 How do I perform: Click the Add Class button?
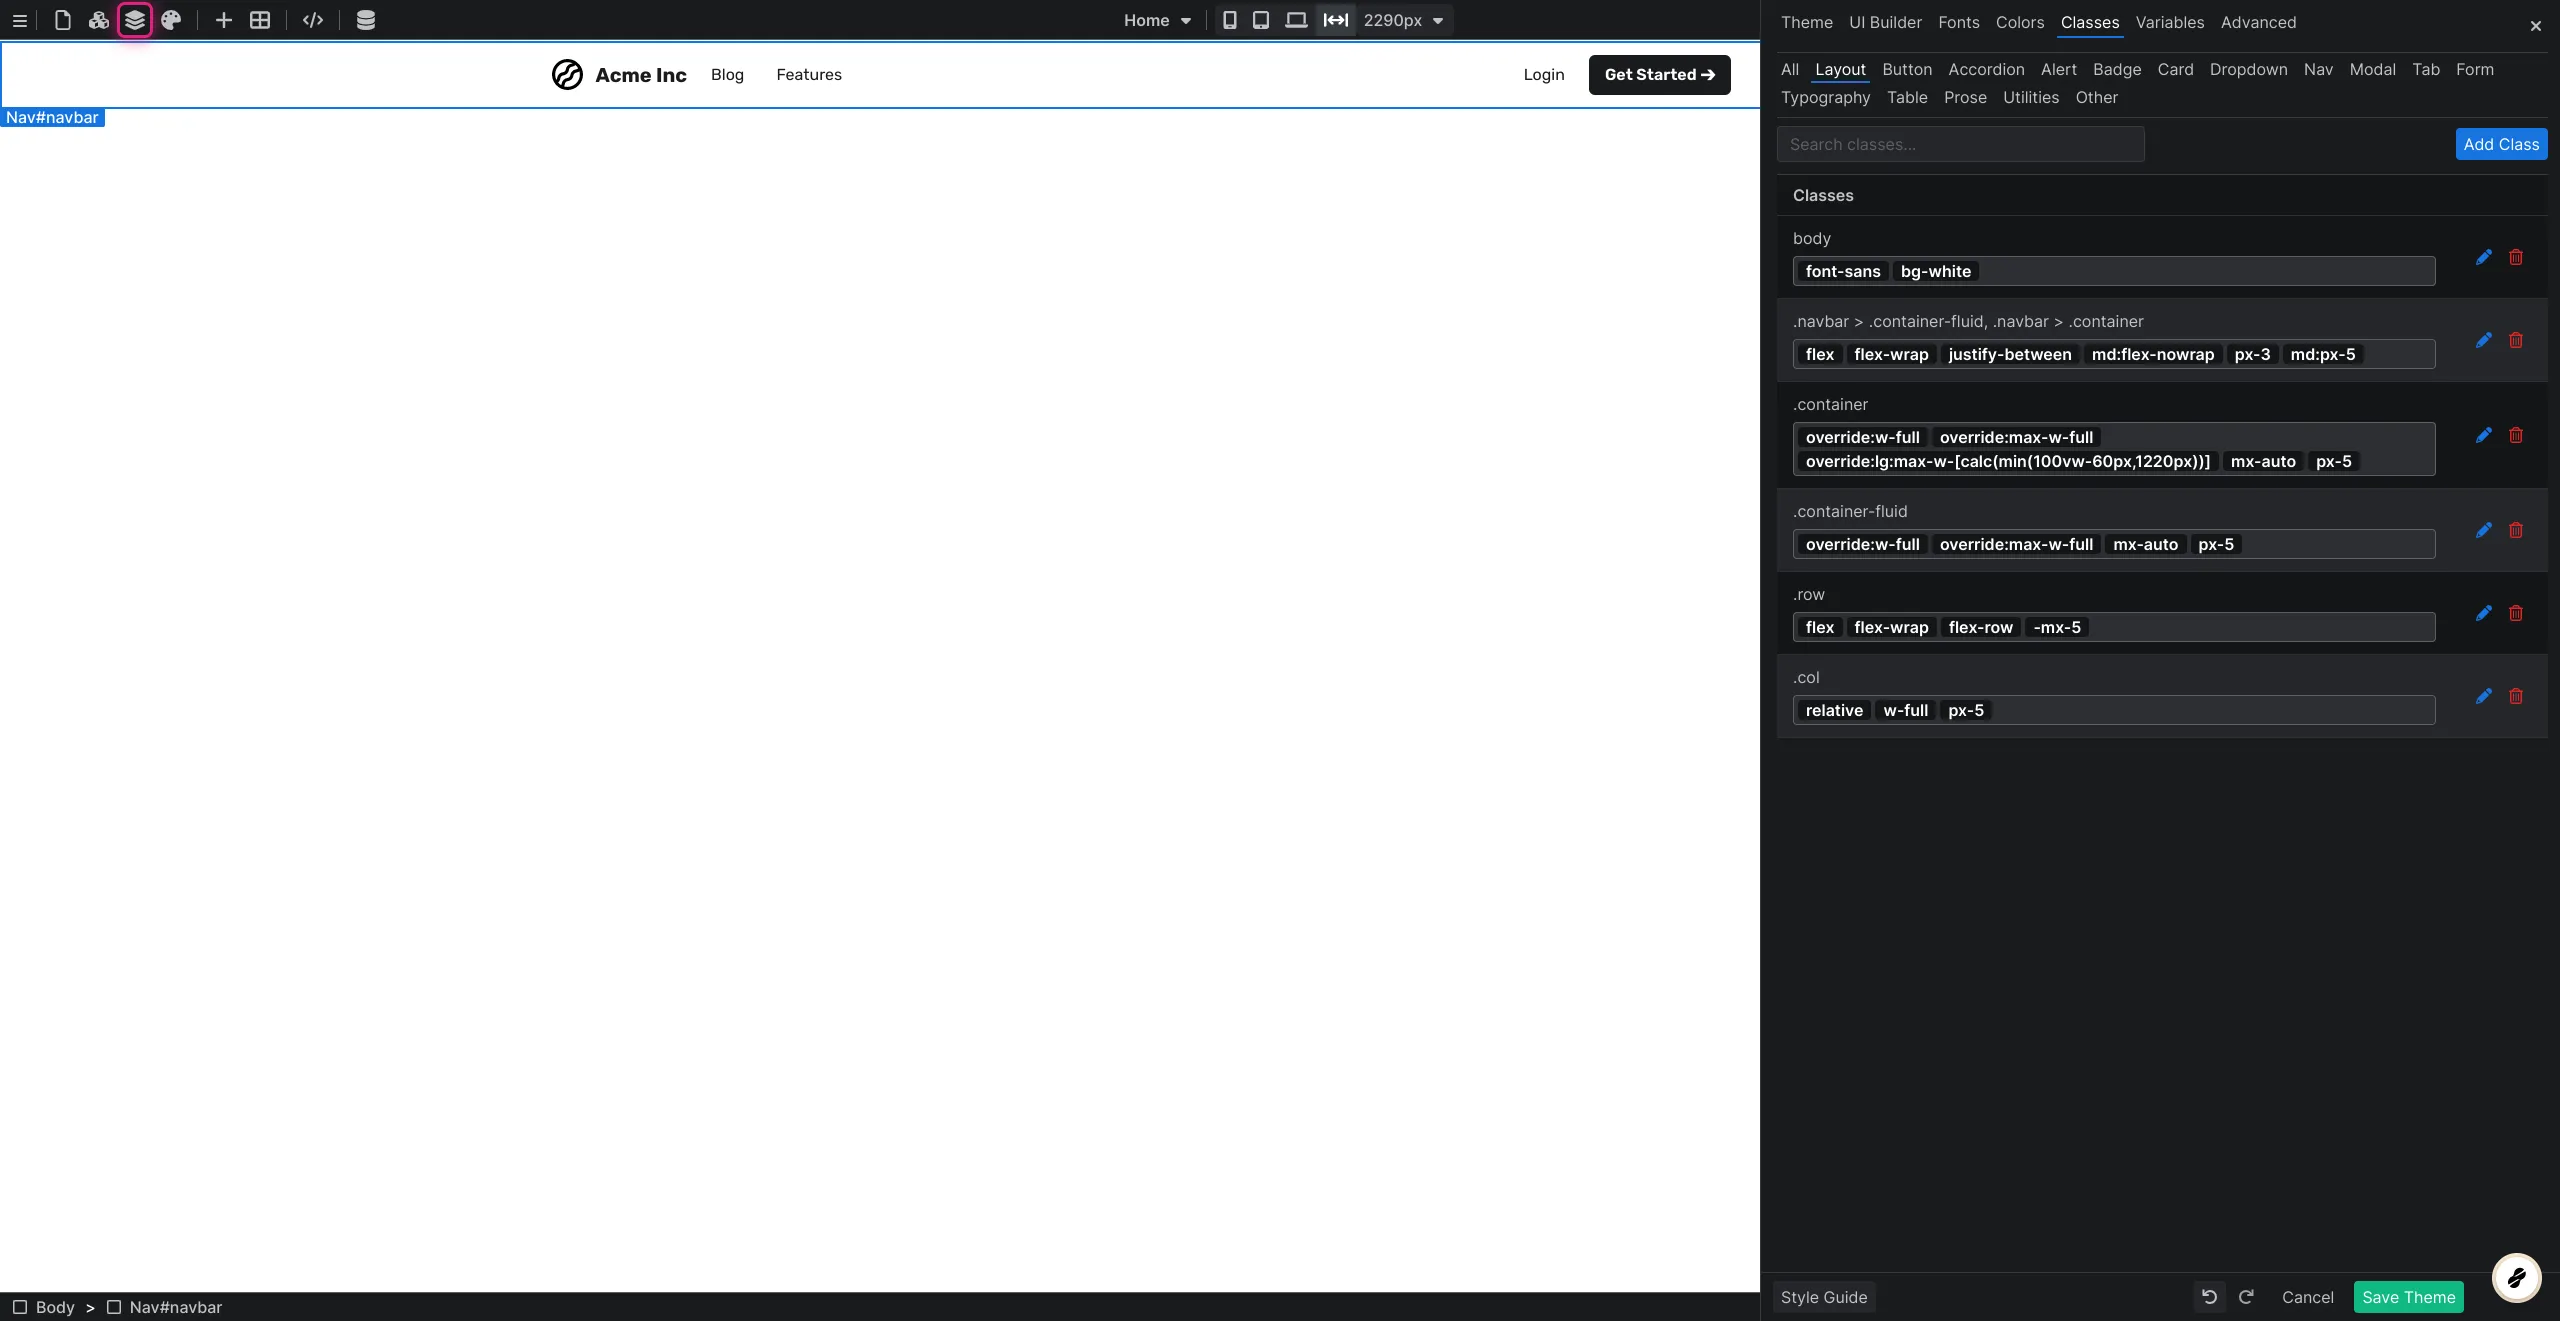[x=2501, y=144]
